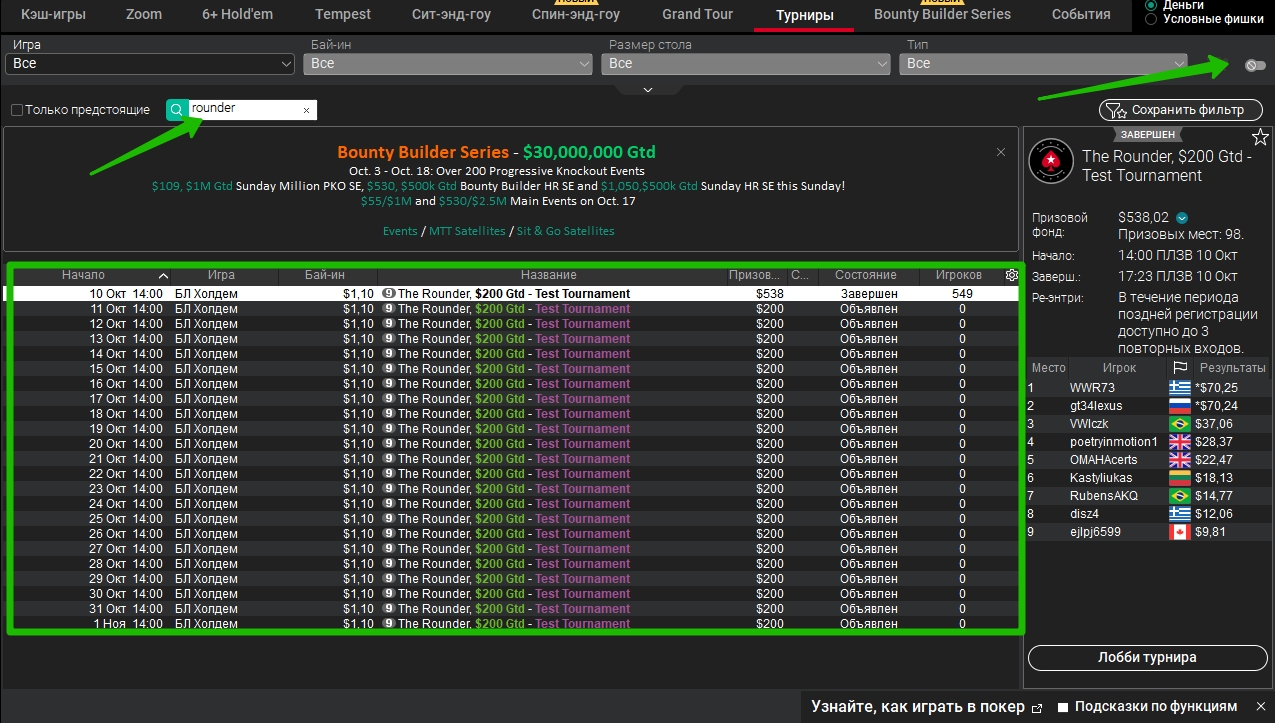Click the rounder search input field
Image resolution: width=1275 pixels, height=723 pixels.
[243, 109]
